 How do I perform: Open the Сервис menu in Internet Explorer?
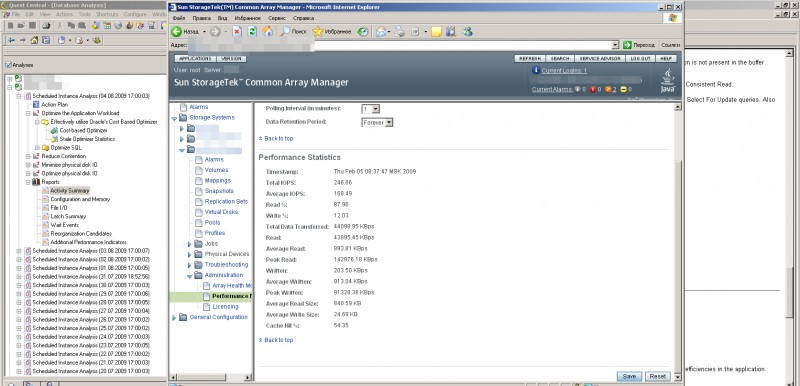277,18
